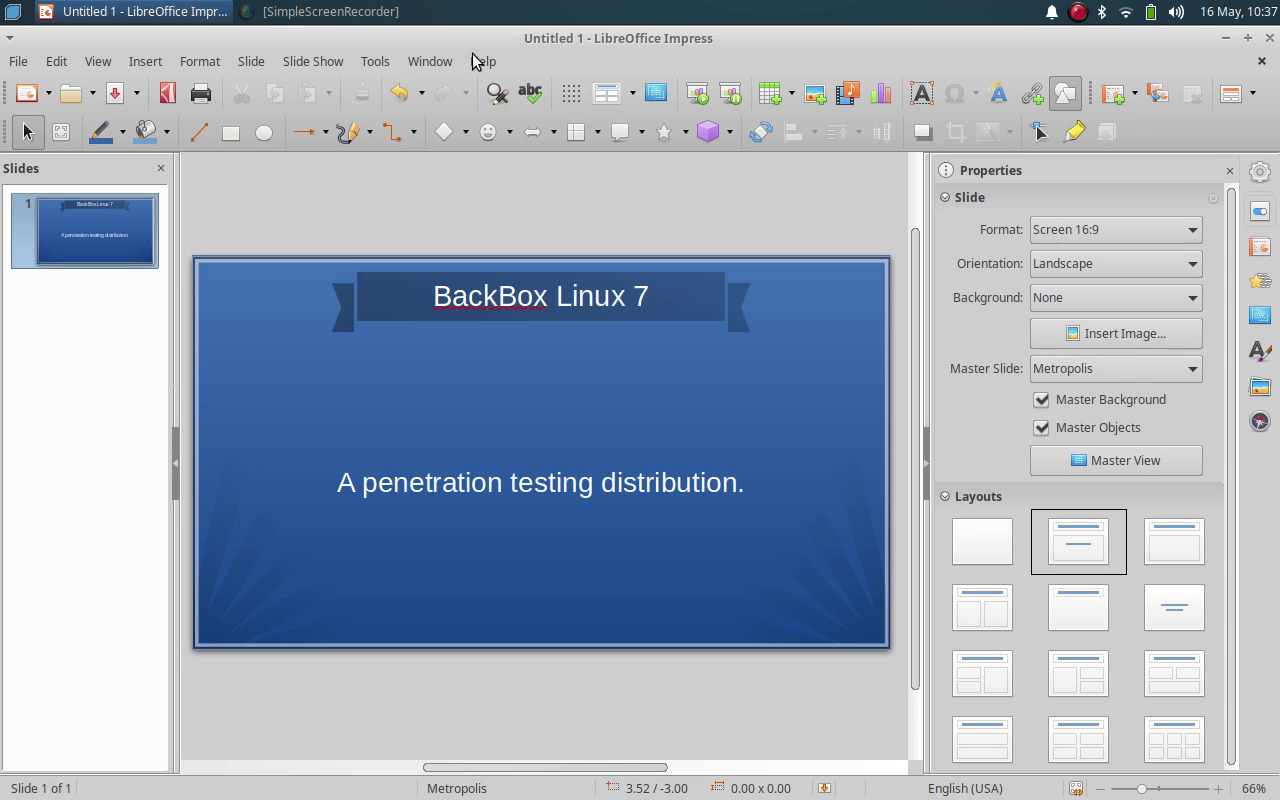Toggle the display grid icon
Viewport: 1280px width, 800px height.
pyautogui.click(x=571, y=93)
